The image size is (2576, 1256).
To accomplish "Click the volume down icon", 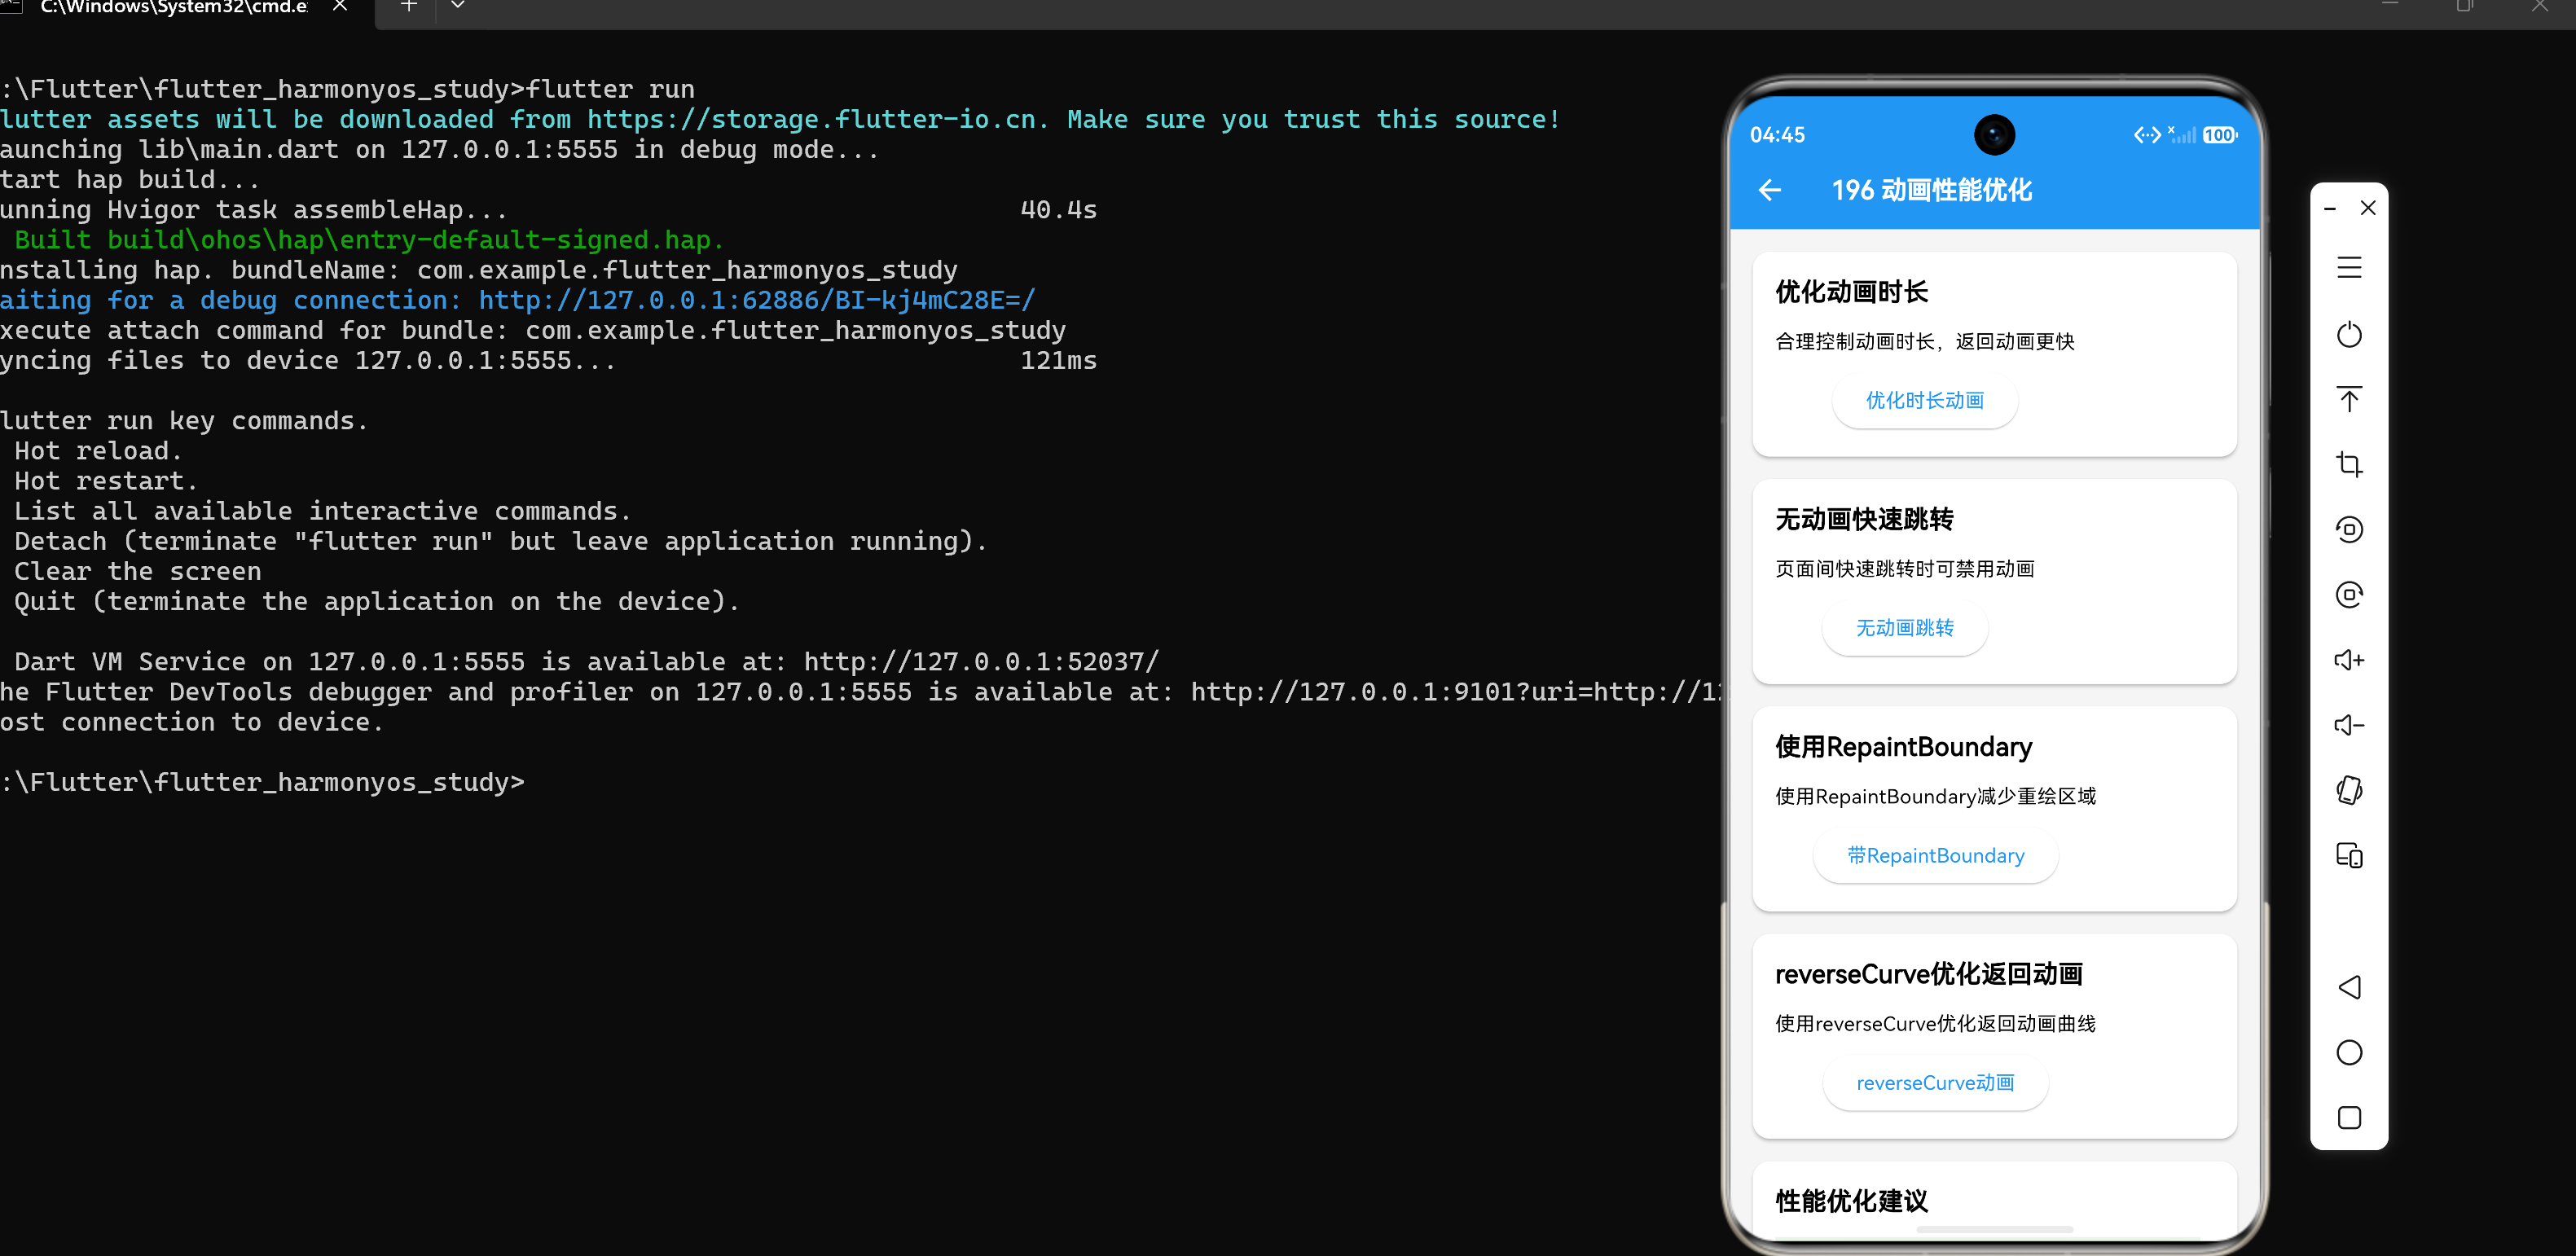I will (x=2349, y=725).
